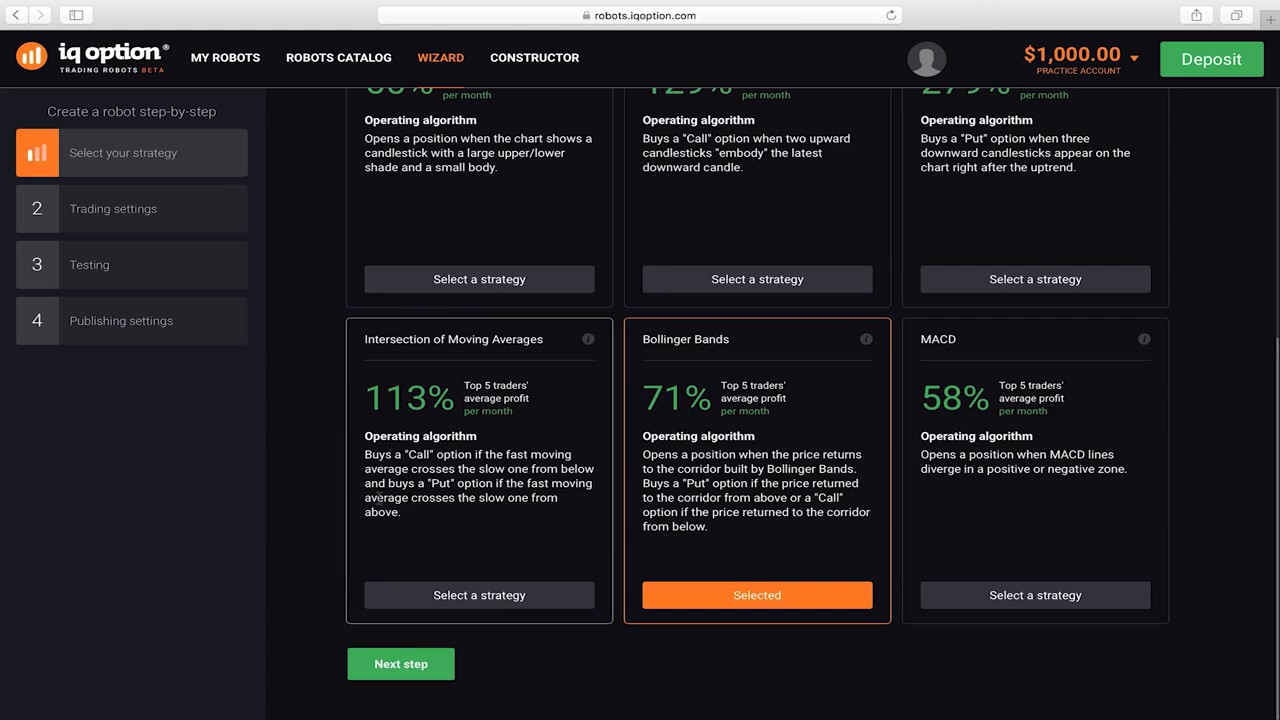Toggle the Safari sidebar button
1280x720 pixels.
pos(76,15)
